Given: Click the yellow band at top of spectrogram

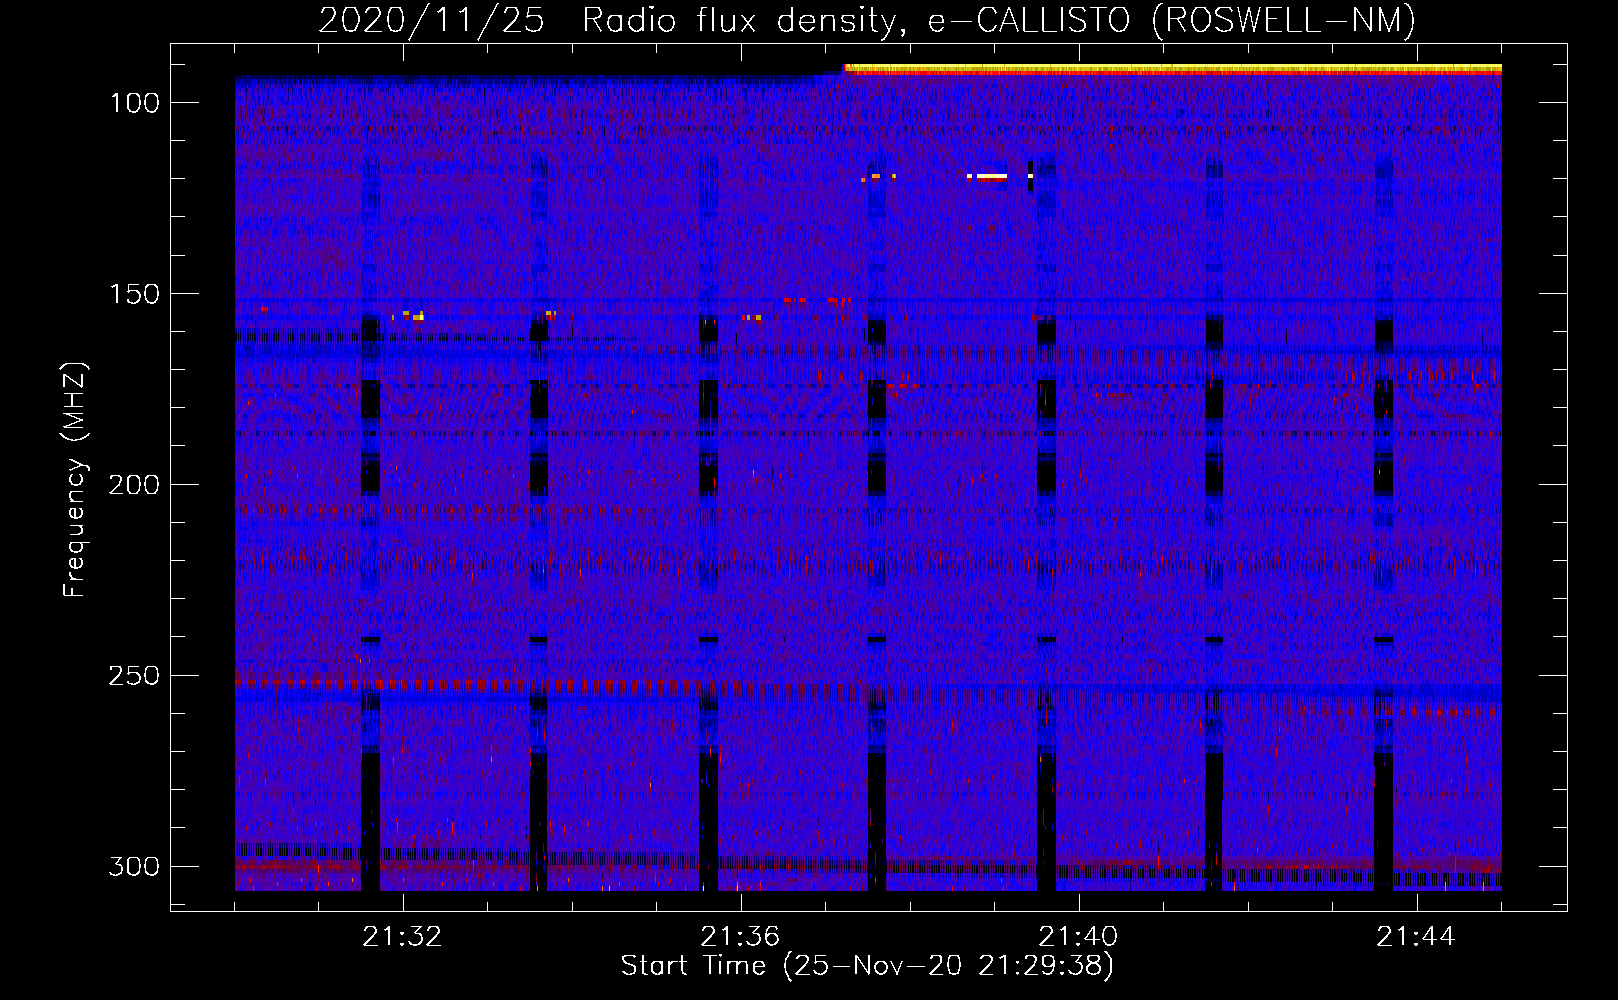Looking at the screenshot, I should pyautogui.click(x=1173, y=68).
